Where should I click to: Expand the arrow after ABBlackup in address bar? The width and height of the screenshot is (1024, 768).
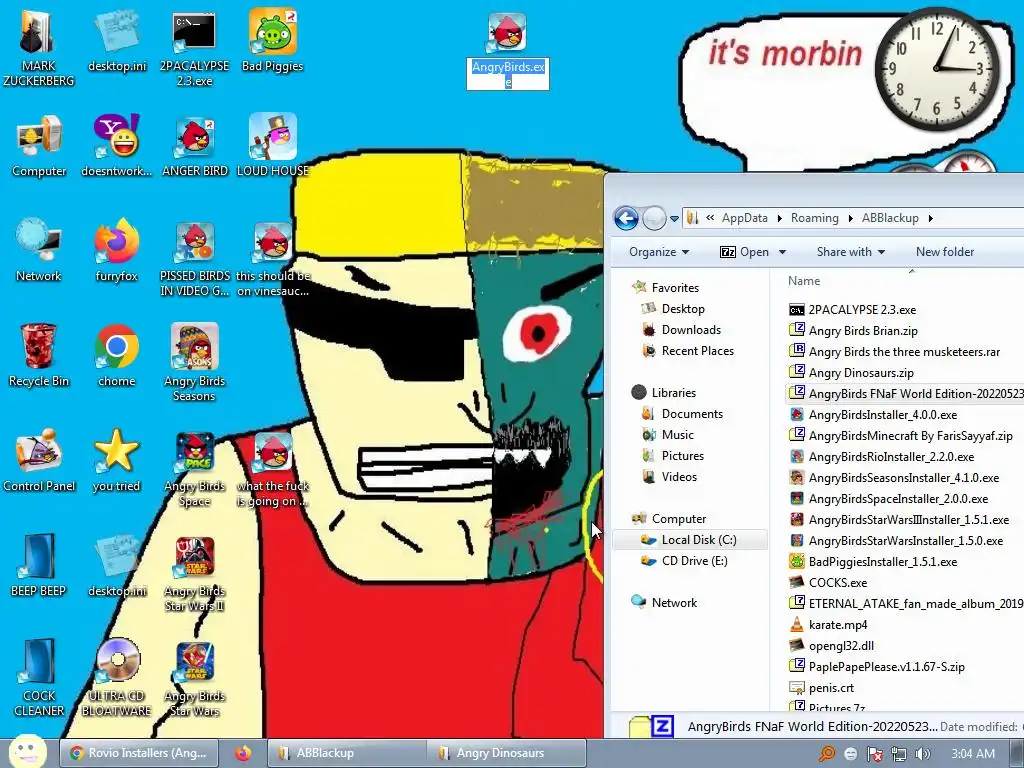pyautogui.click(x=930, y=218)
